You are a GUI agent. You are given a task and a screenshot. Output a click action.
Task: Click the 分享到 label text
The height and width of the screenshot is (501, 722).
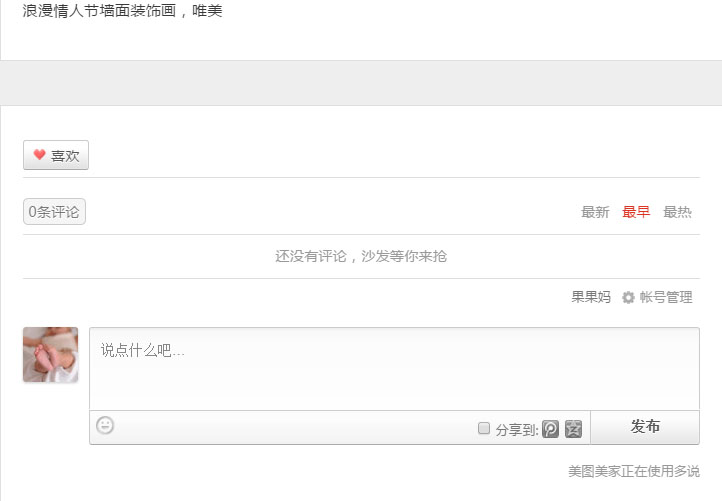[517, 430]
